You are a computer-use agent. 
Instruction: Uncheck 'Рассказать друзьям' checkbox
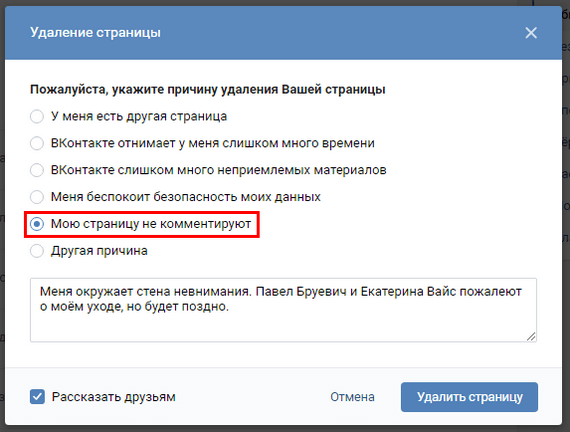[37, 397]
